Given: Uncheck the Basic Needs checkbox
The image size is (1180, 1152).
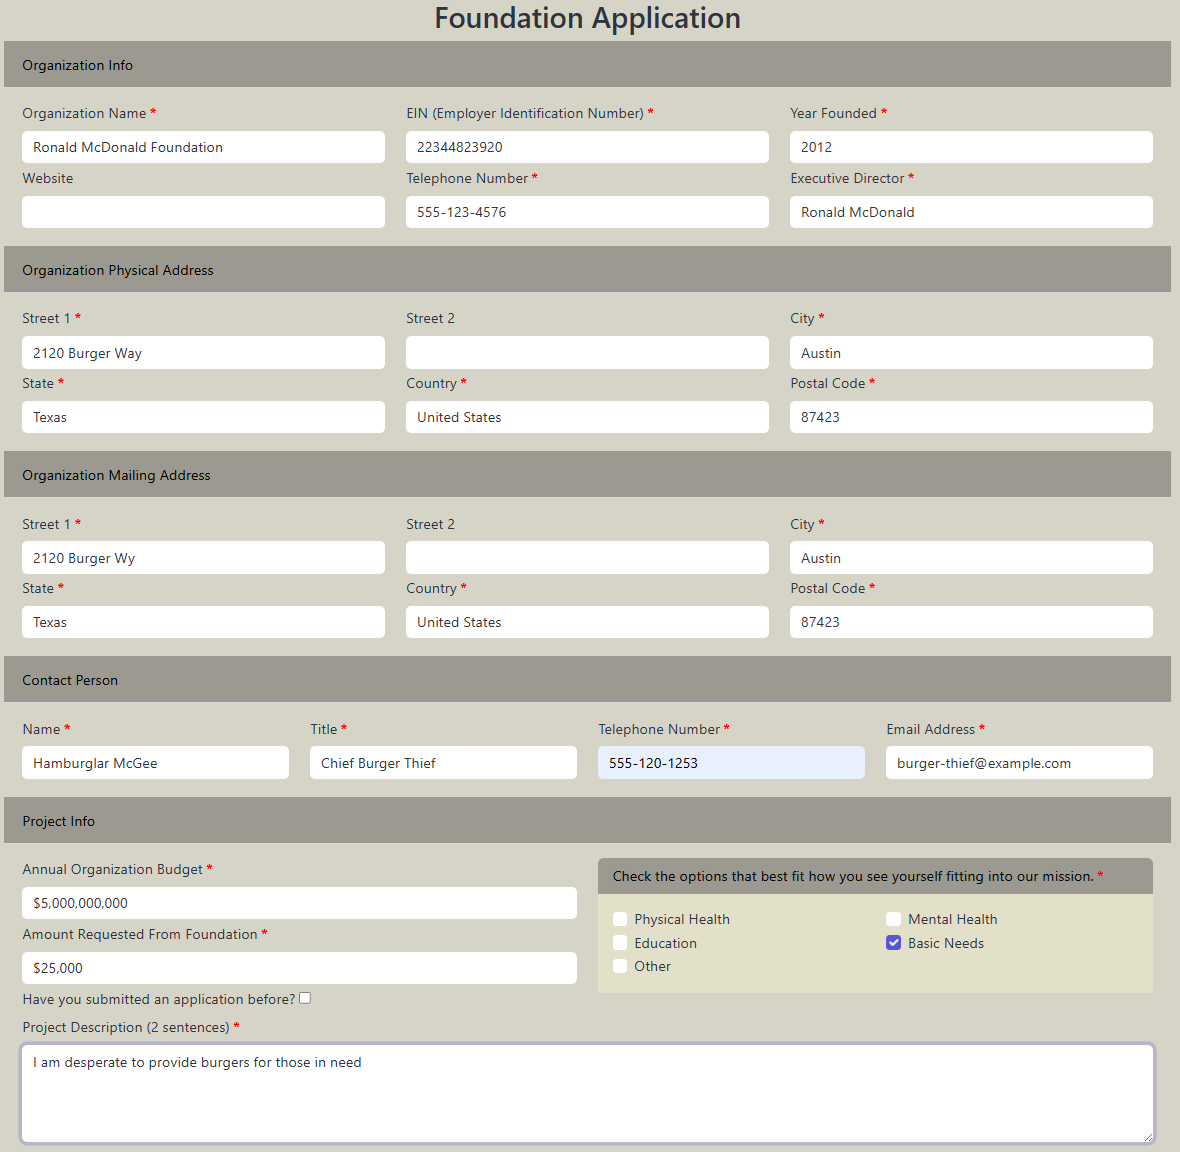Looking at the screenshot, I should point(893,943).
